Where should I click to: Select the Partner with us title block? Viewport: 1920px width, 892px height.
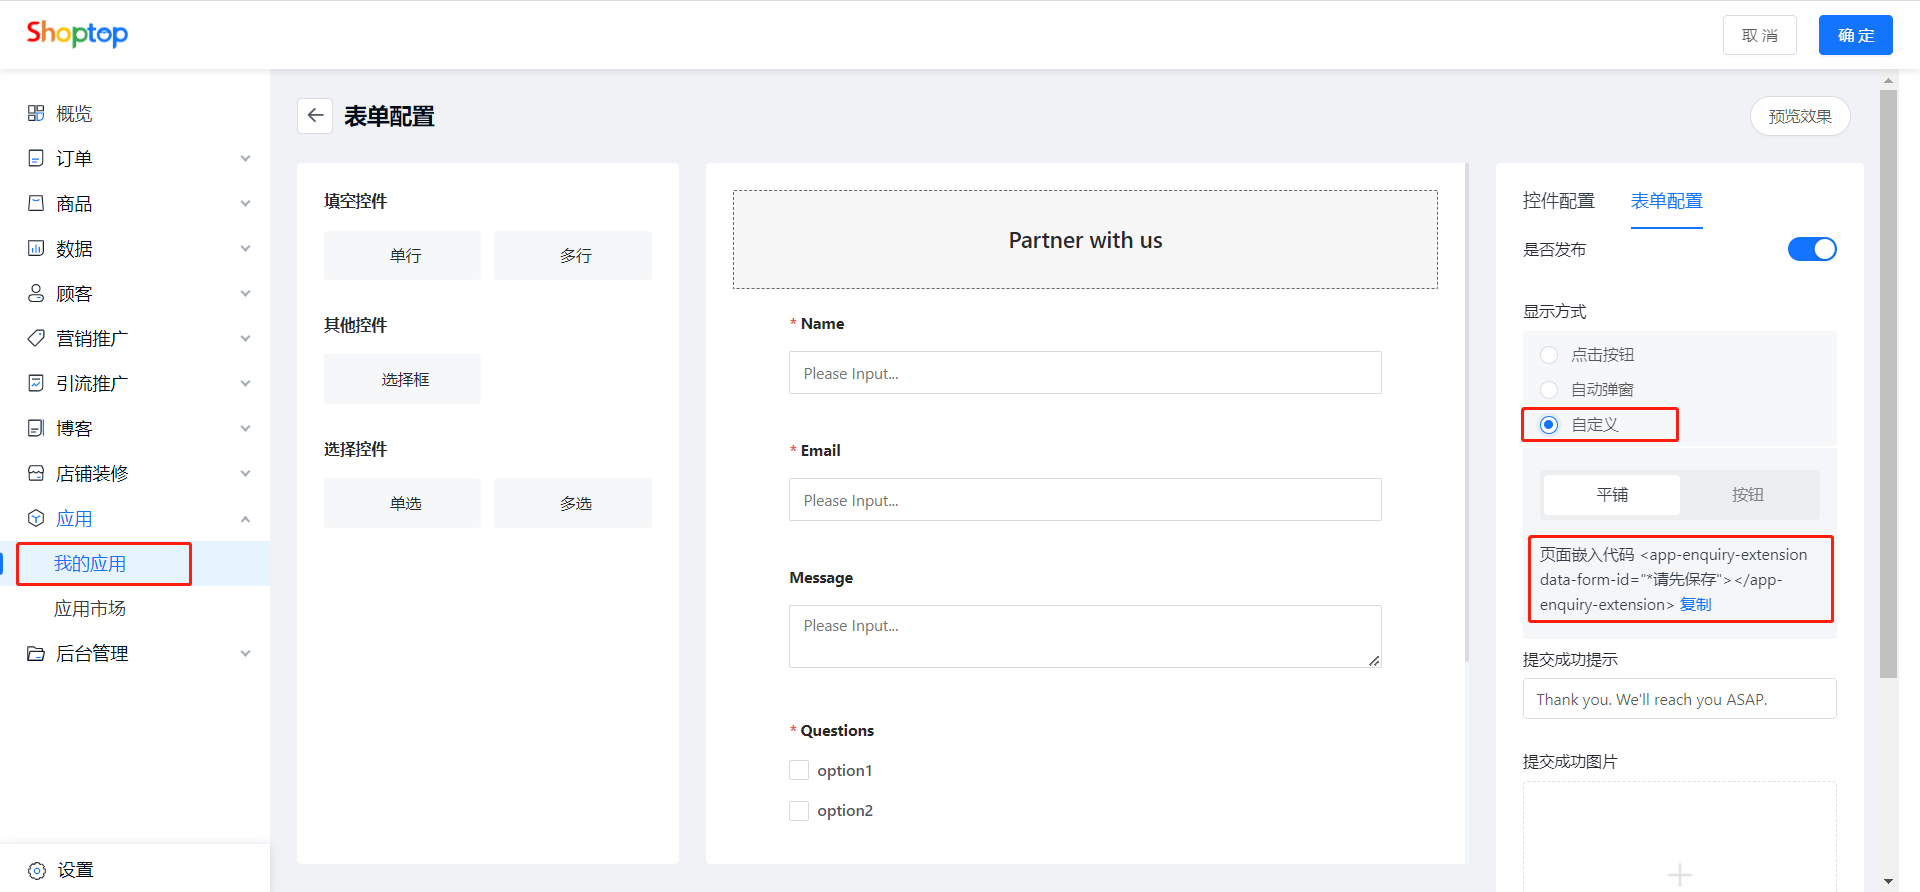click(1085, 240)
